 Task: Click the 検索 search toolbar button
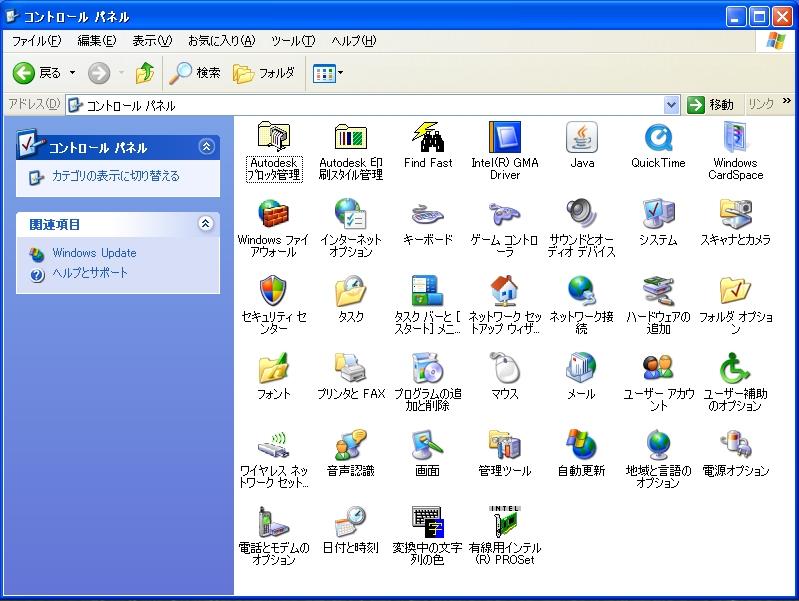coord(195,73)
